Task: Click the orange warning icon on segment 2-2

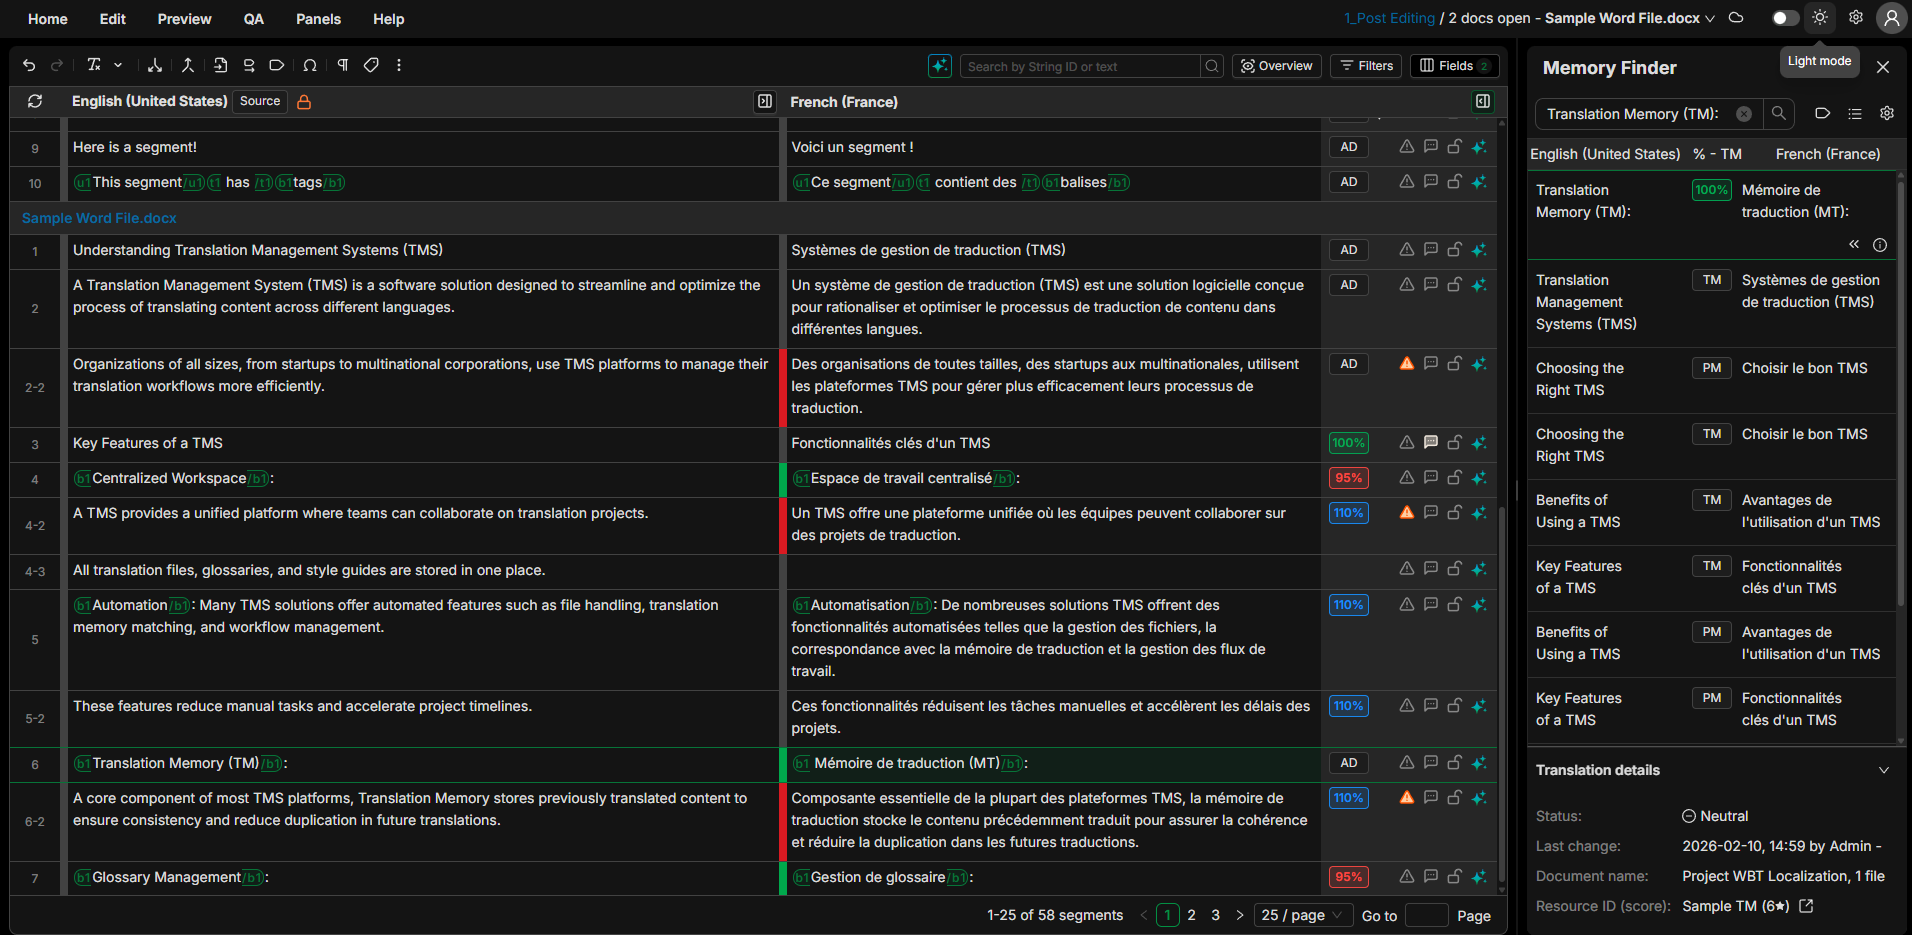Action: tap(1406, 364)
